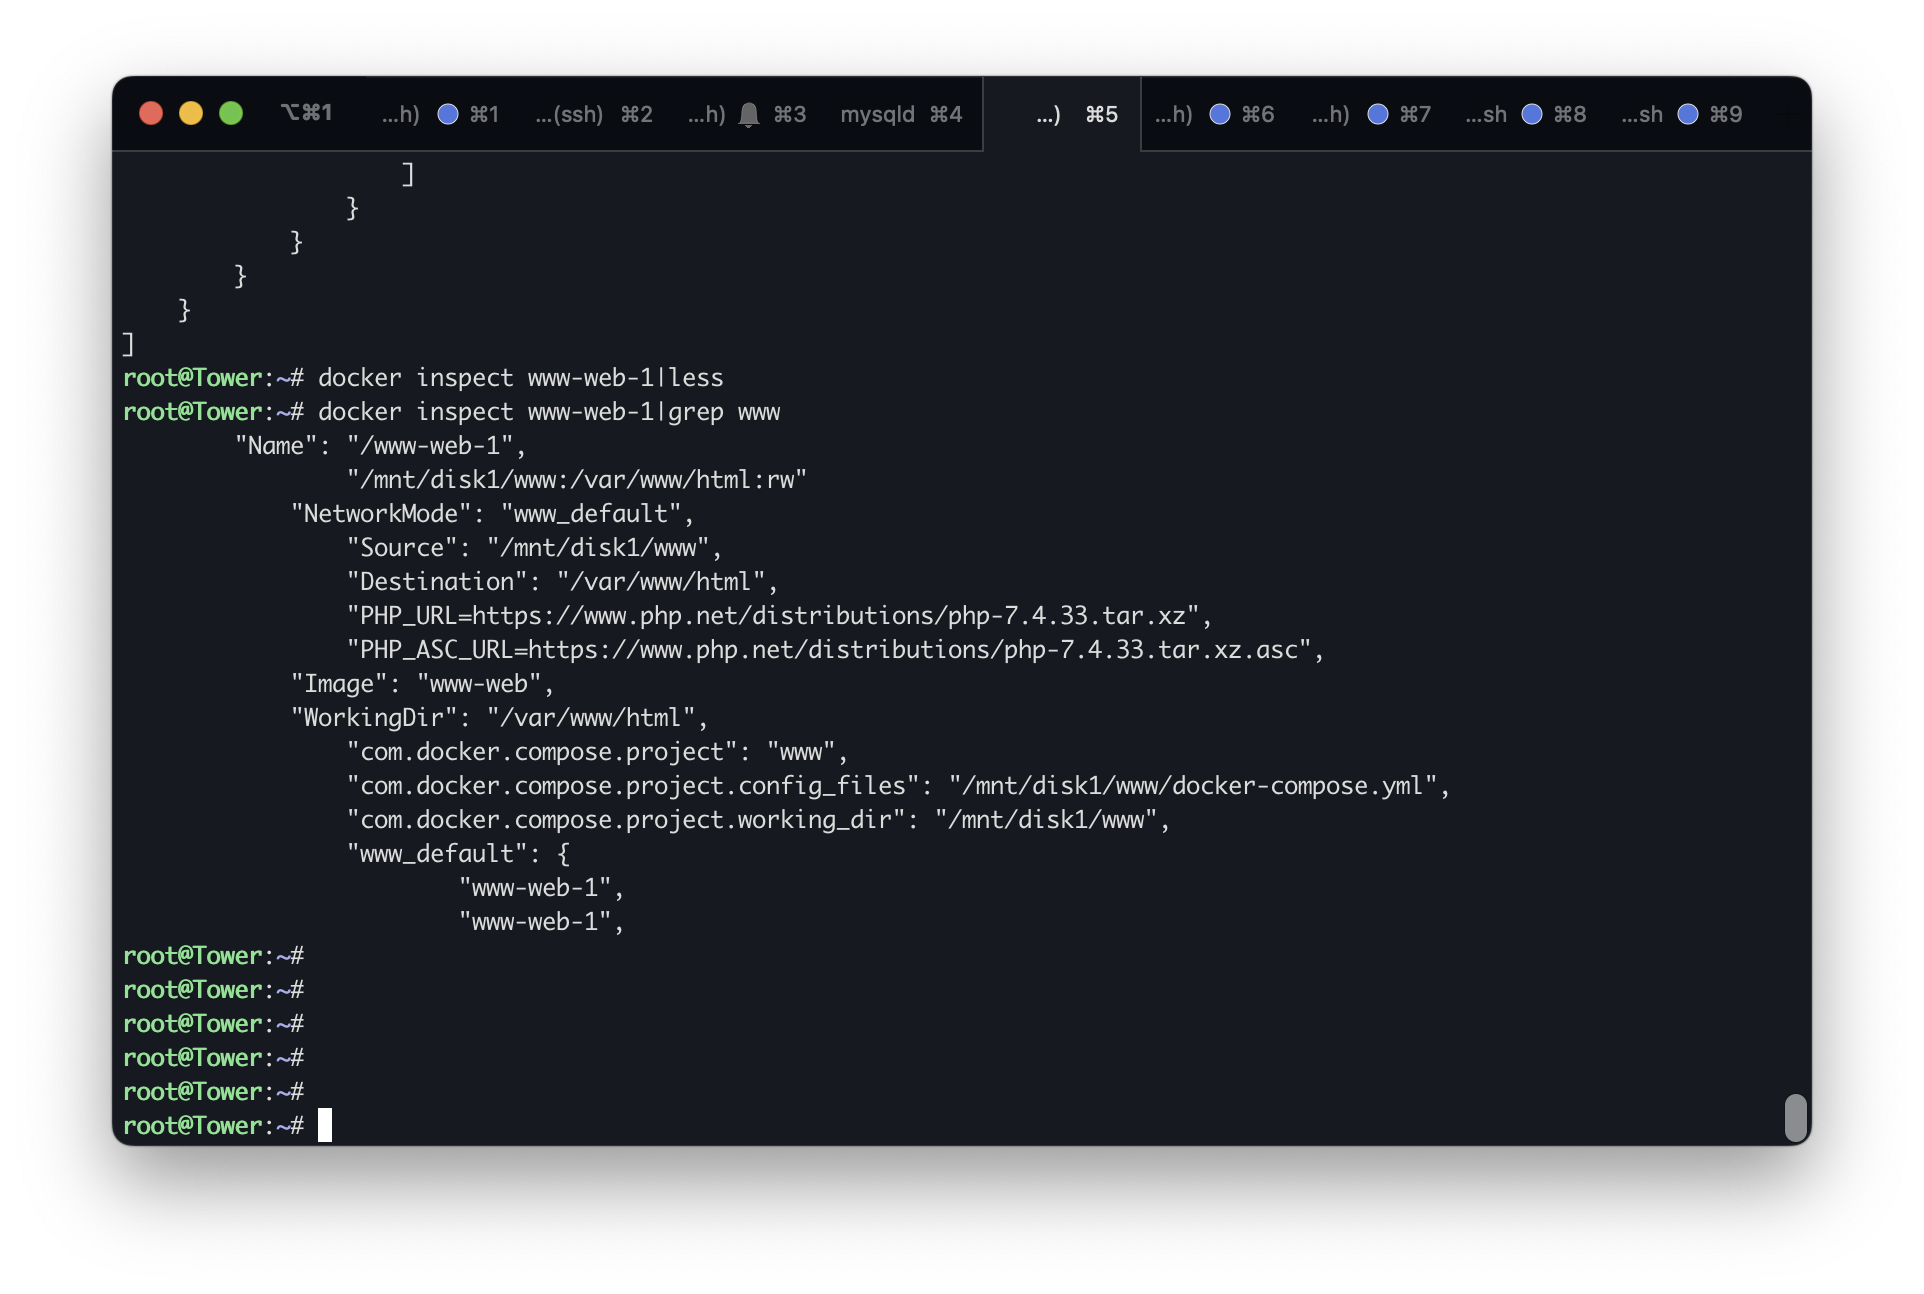Click the compose project.working_dir line
The width and height of the screenshot is (1924, 1294).
coord(758,820)
